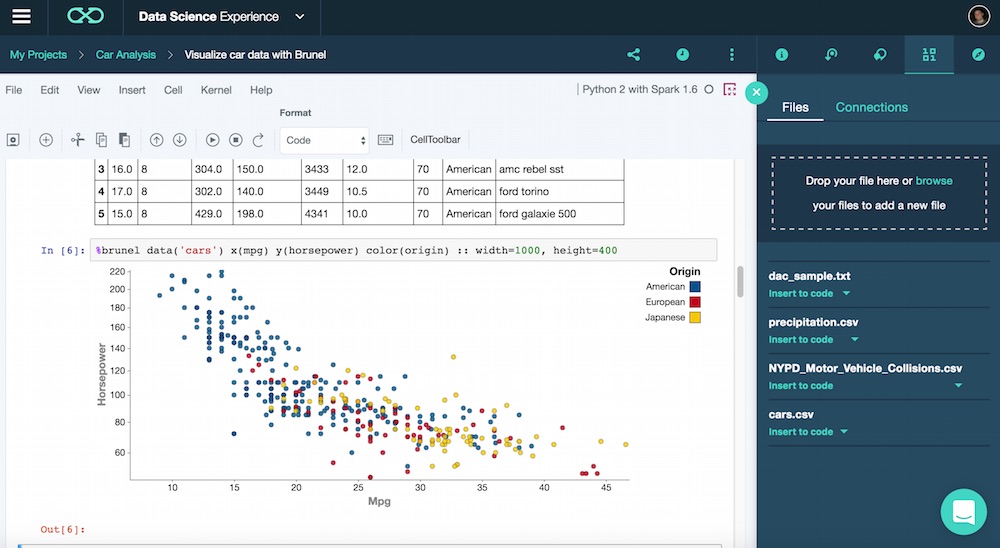Click the European red legend swatch
The width and height of the screenshot is (1000, 548).
pyautogui.click(x=694, y=302)
